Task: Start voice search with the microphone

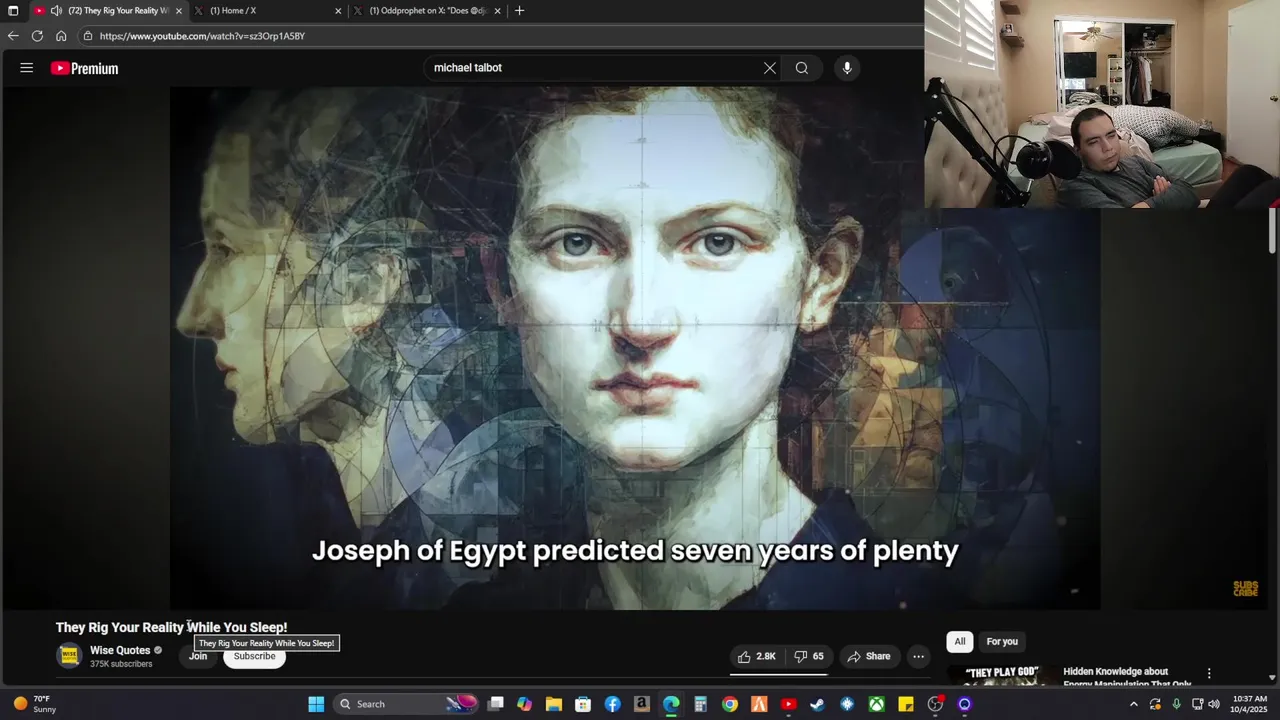Action: [x=847, y=68]
